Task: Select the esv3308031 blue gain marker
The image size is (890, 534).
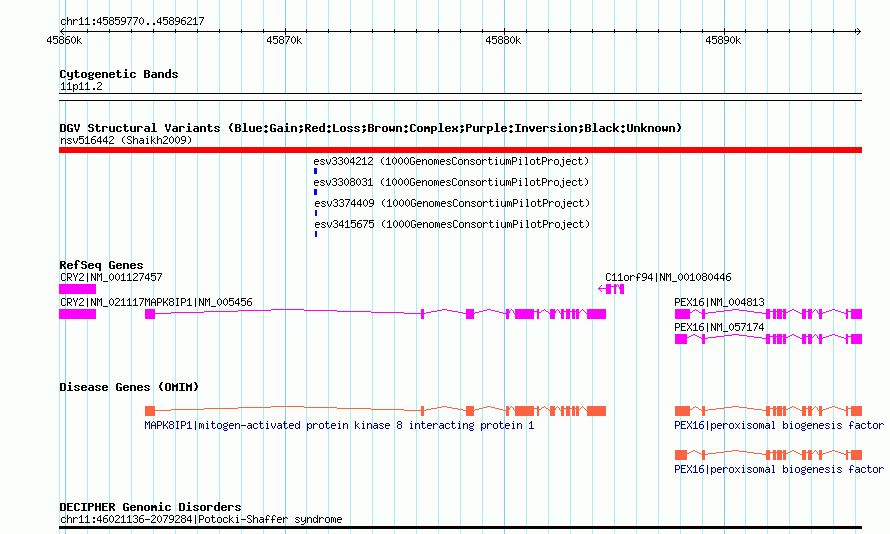Action: pos(316,192)
